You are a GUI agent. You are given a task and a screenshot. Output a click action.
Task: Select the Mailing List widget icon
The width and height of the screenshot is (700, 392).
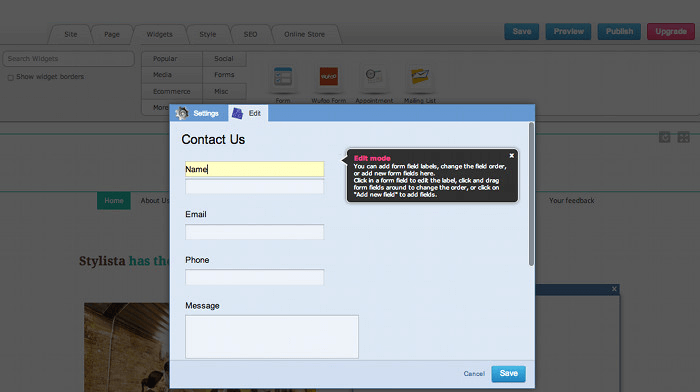(420, 76)
